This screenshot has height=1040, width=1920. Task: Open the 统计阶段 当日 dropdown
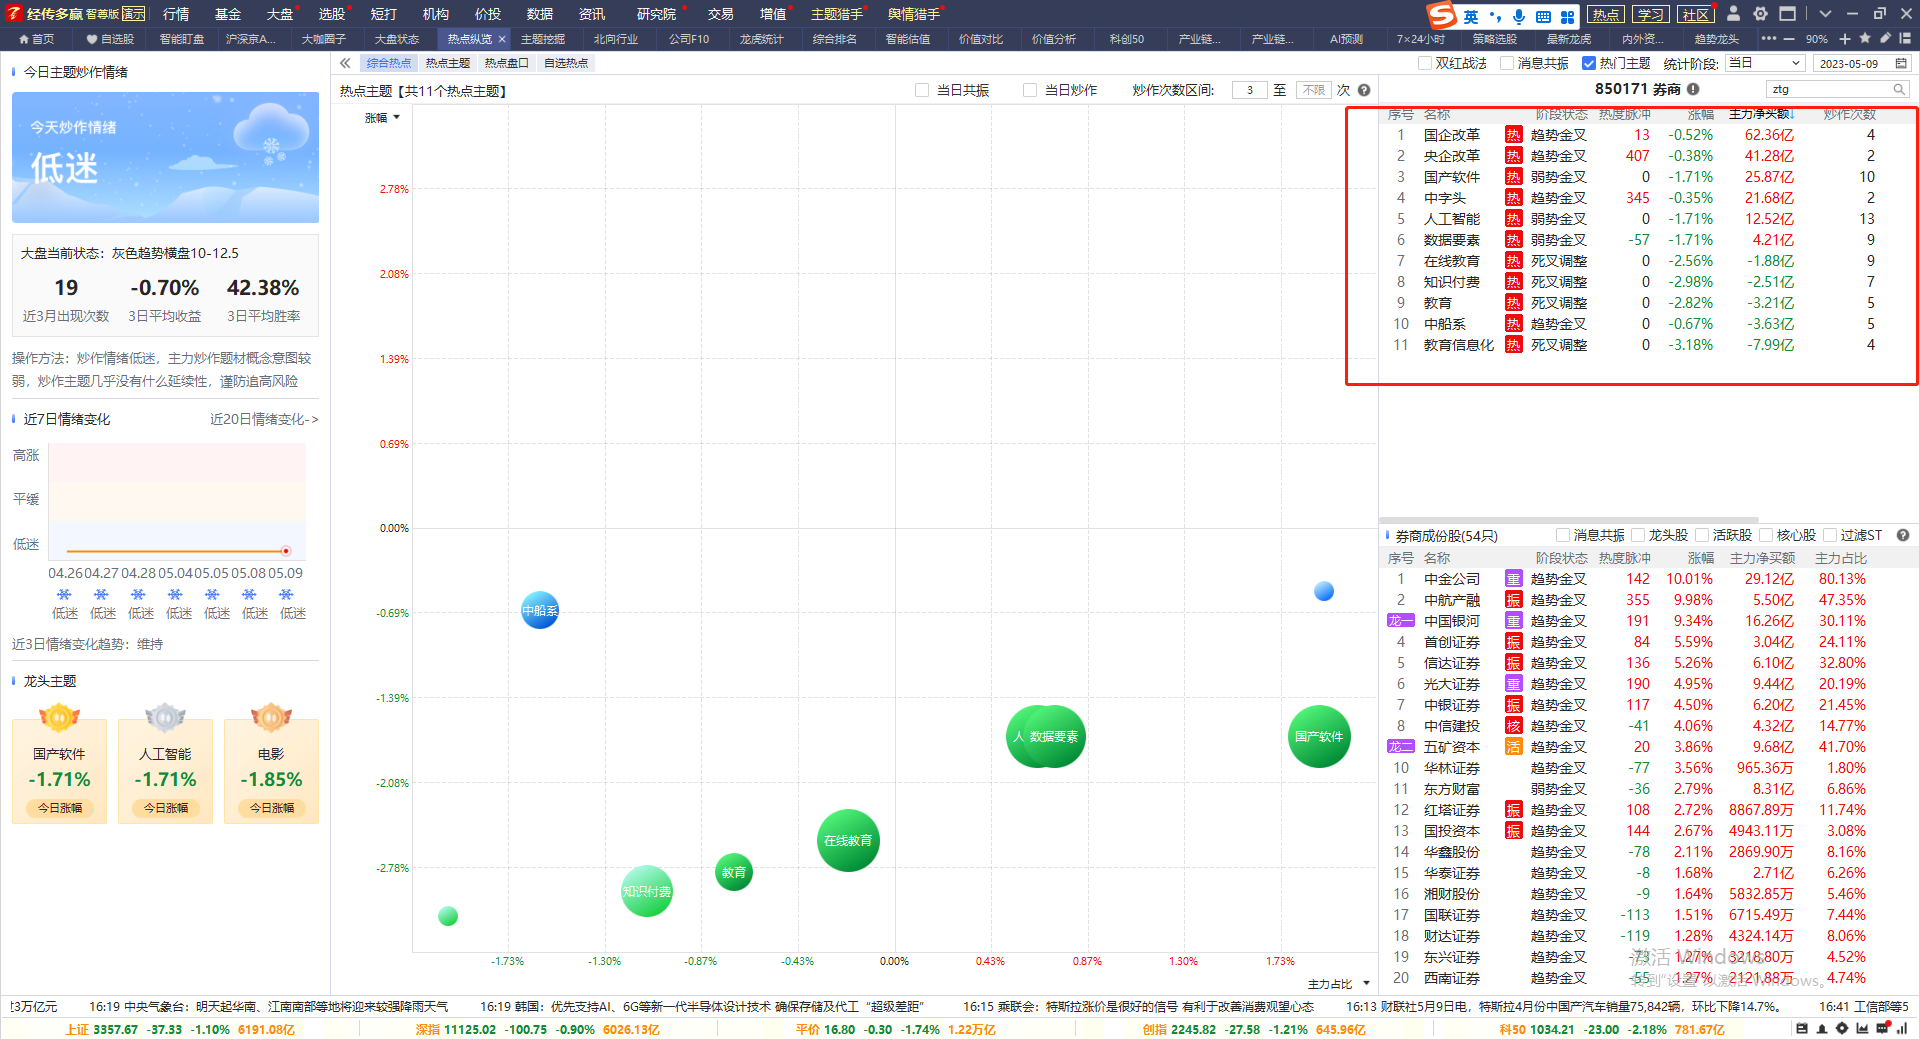click(1764, 63)
